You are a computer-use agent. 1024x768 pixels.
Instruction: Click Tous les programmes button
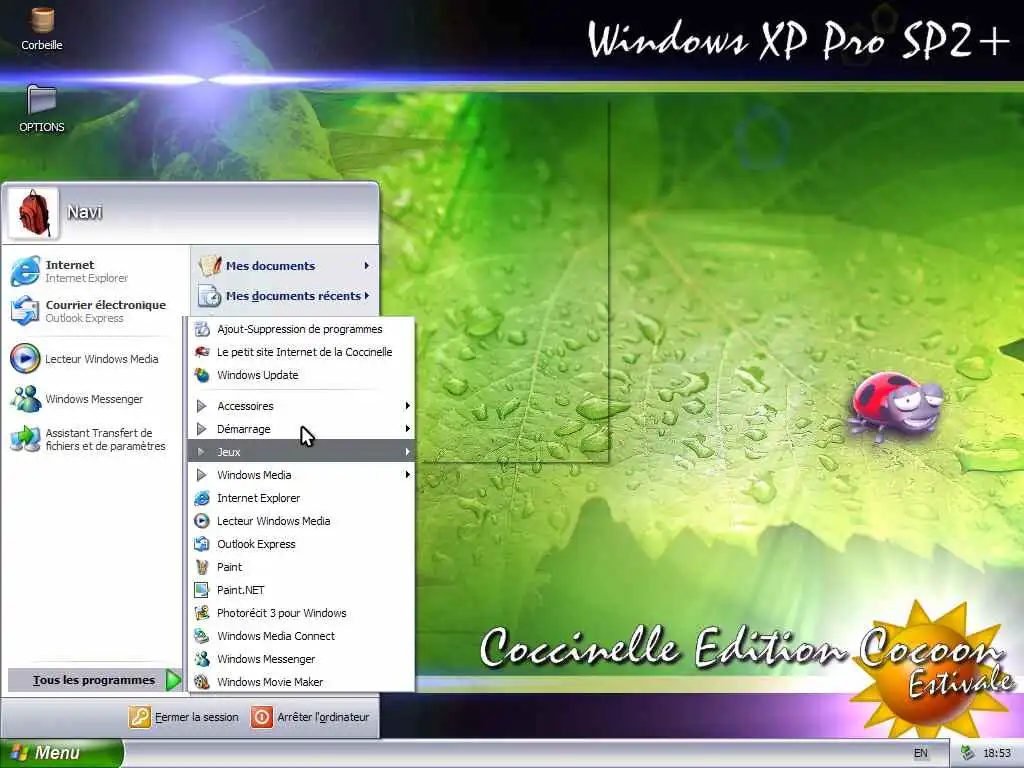[x=95, y=680]
